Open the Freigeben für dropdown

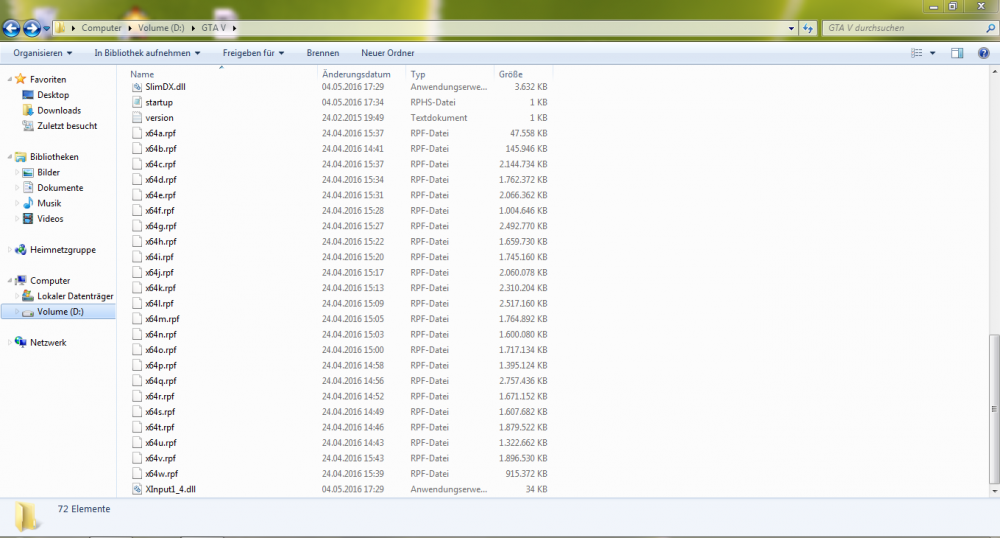click(253, 53)
